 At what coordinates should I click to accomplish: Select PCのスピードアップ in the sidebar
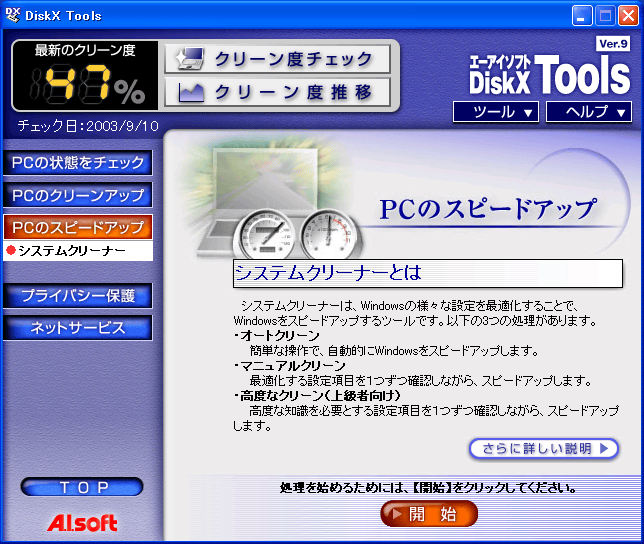(78, 227)
